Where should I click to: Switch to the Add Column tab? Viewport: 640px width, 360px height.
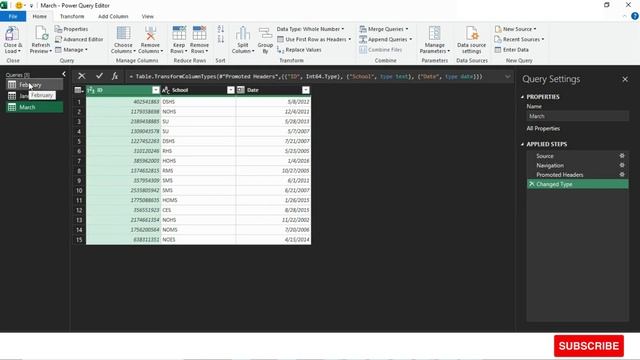click(113, 16)
